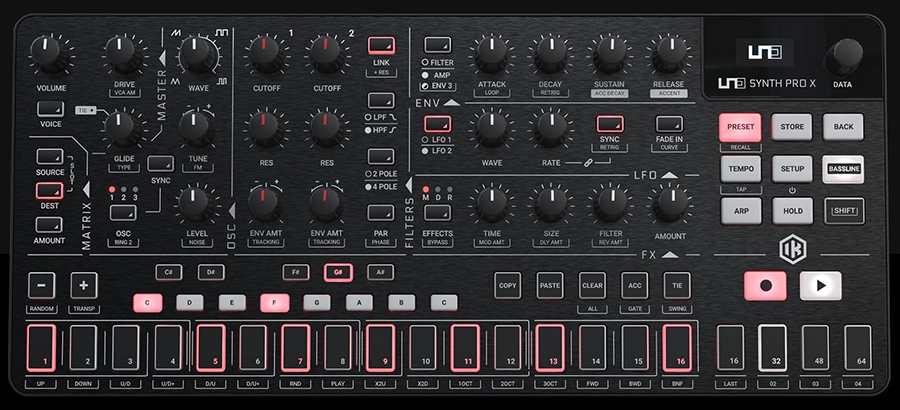
Task: Toggle the 2 POLE / 4 POLE button
Action: (381, 157)
